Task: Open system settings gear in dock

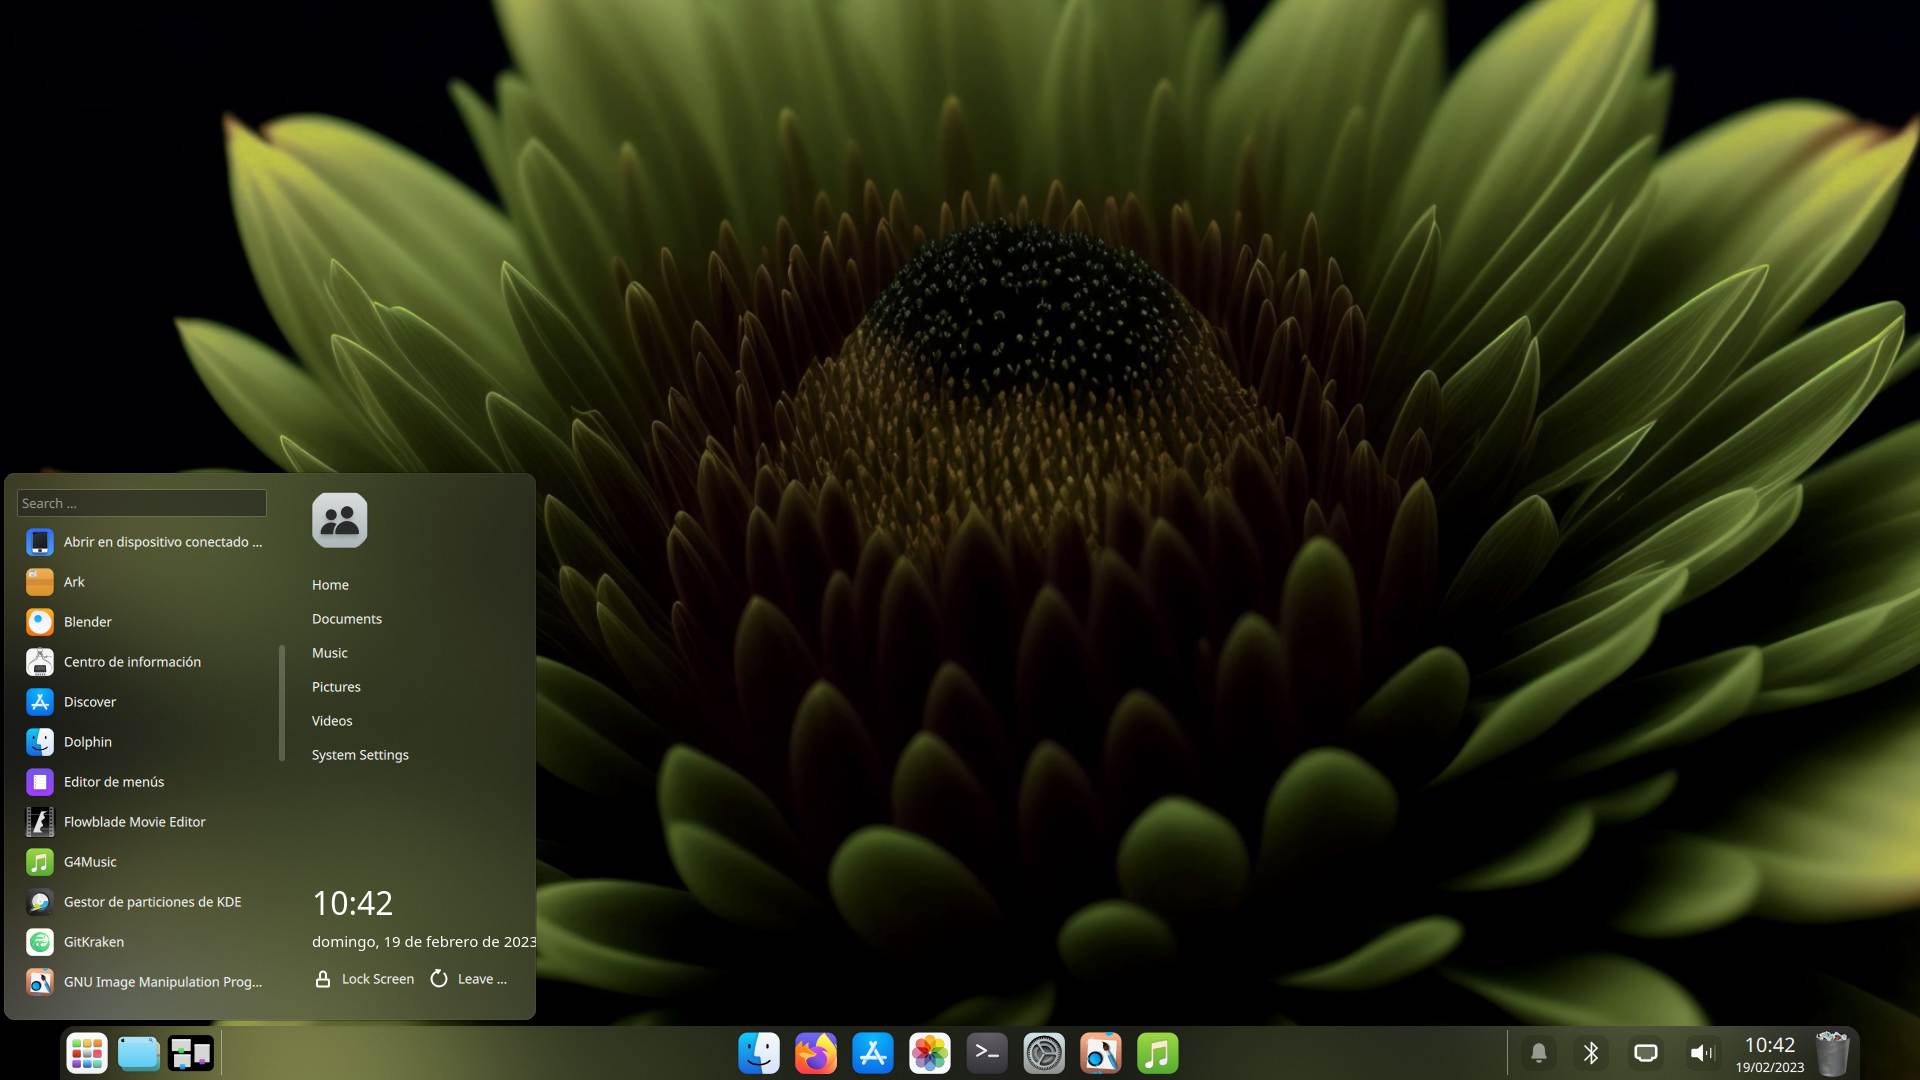Action: click(1044, 1053)
